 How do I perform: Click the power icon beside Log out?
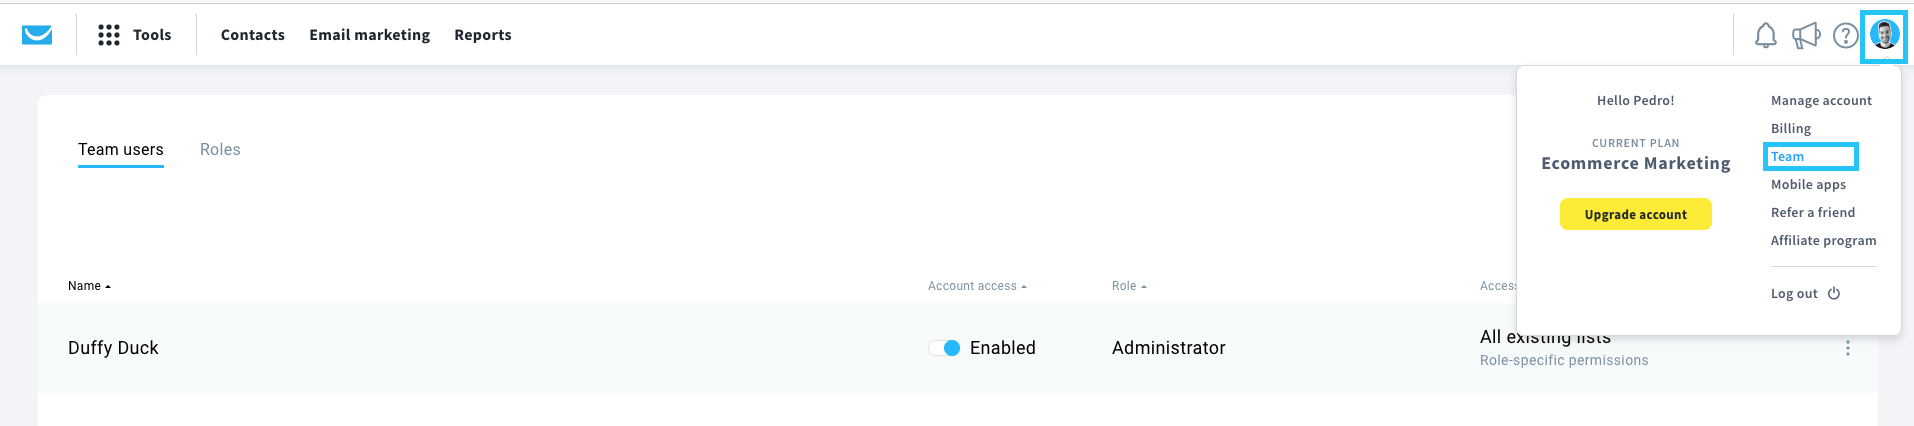point(1834,294)
